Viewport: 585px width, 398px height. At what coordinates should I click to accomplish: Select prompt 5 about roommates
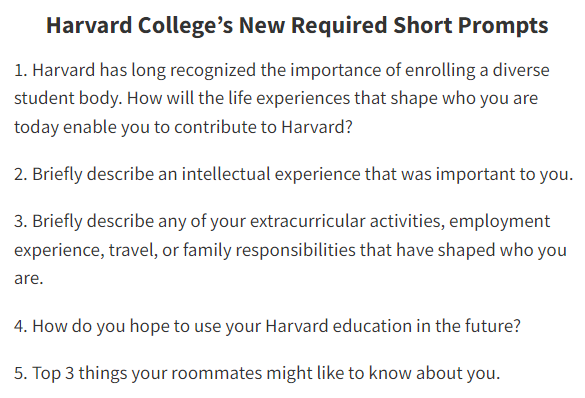pos(257,373)
